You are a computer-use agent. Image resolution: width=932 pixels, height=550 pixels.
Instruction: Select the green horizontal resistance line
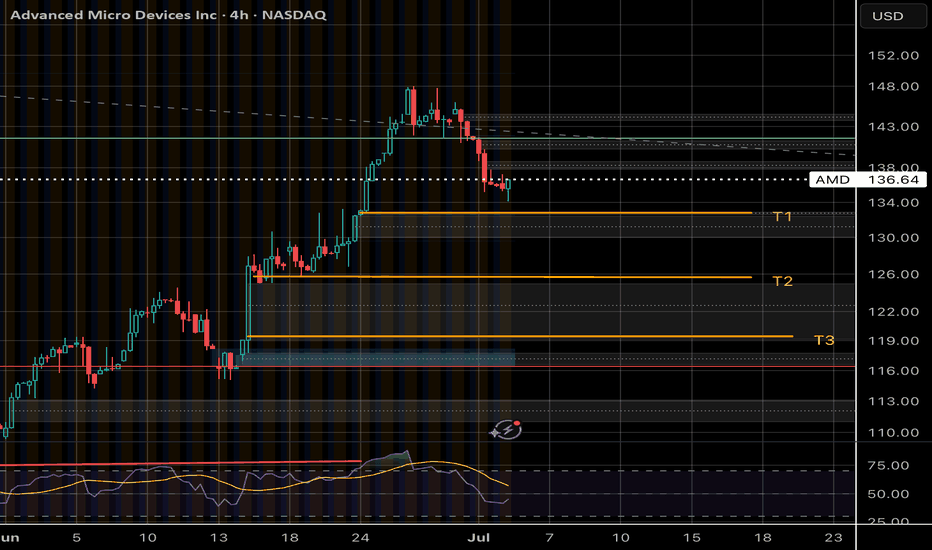(427, 139)
